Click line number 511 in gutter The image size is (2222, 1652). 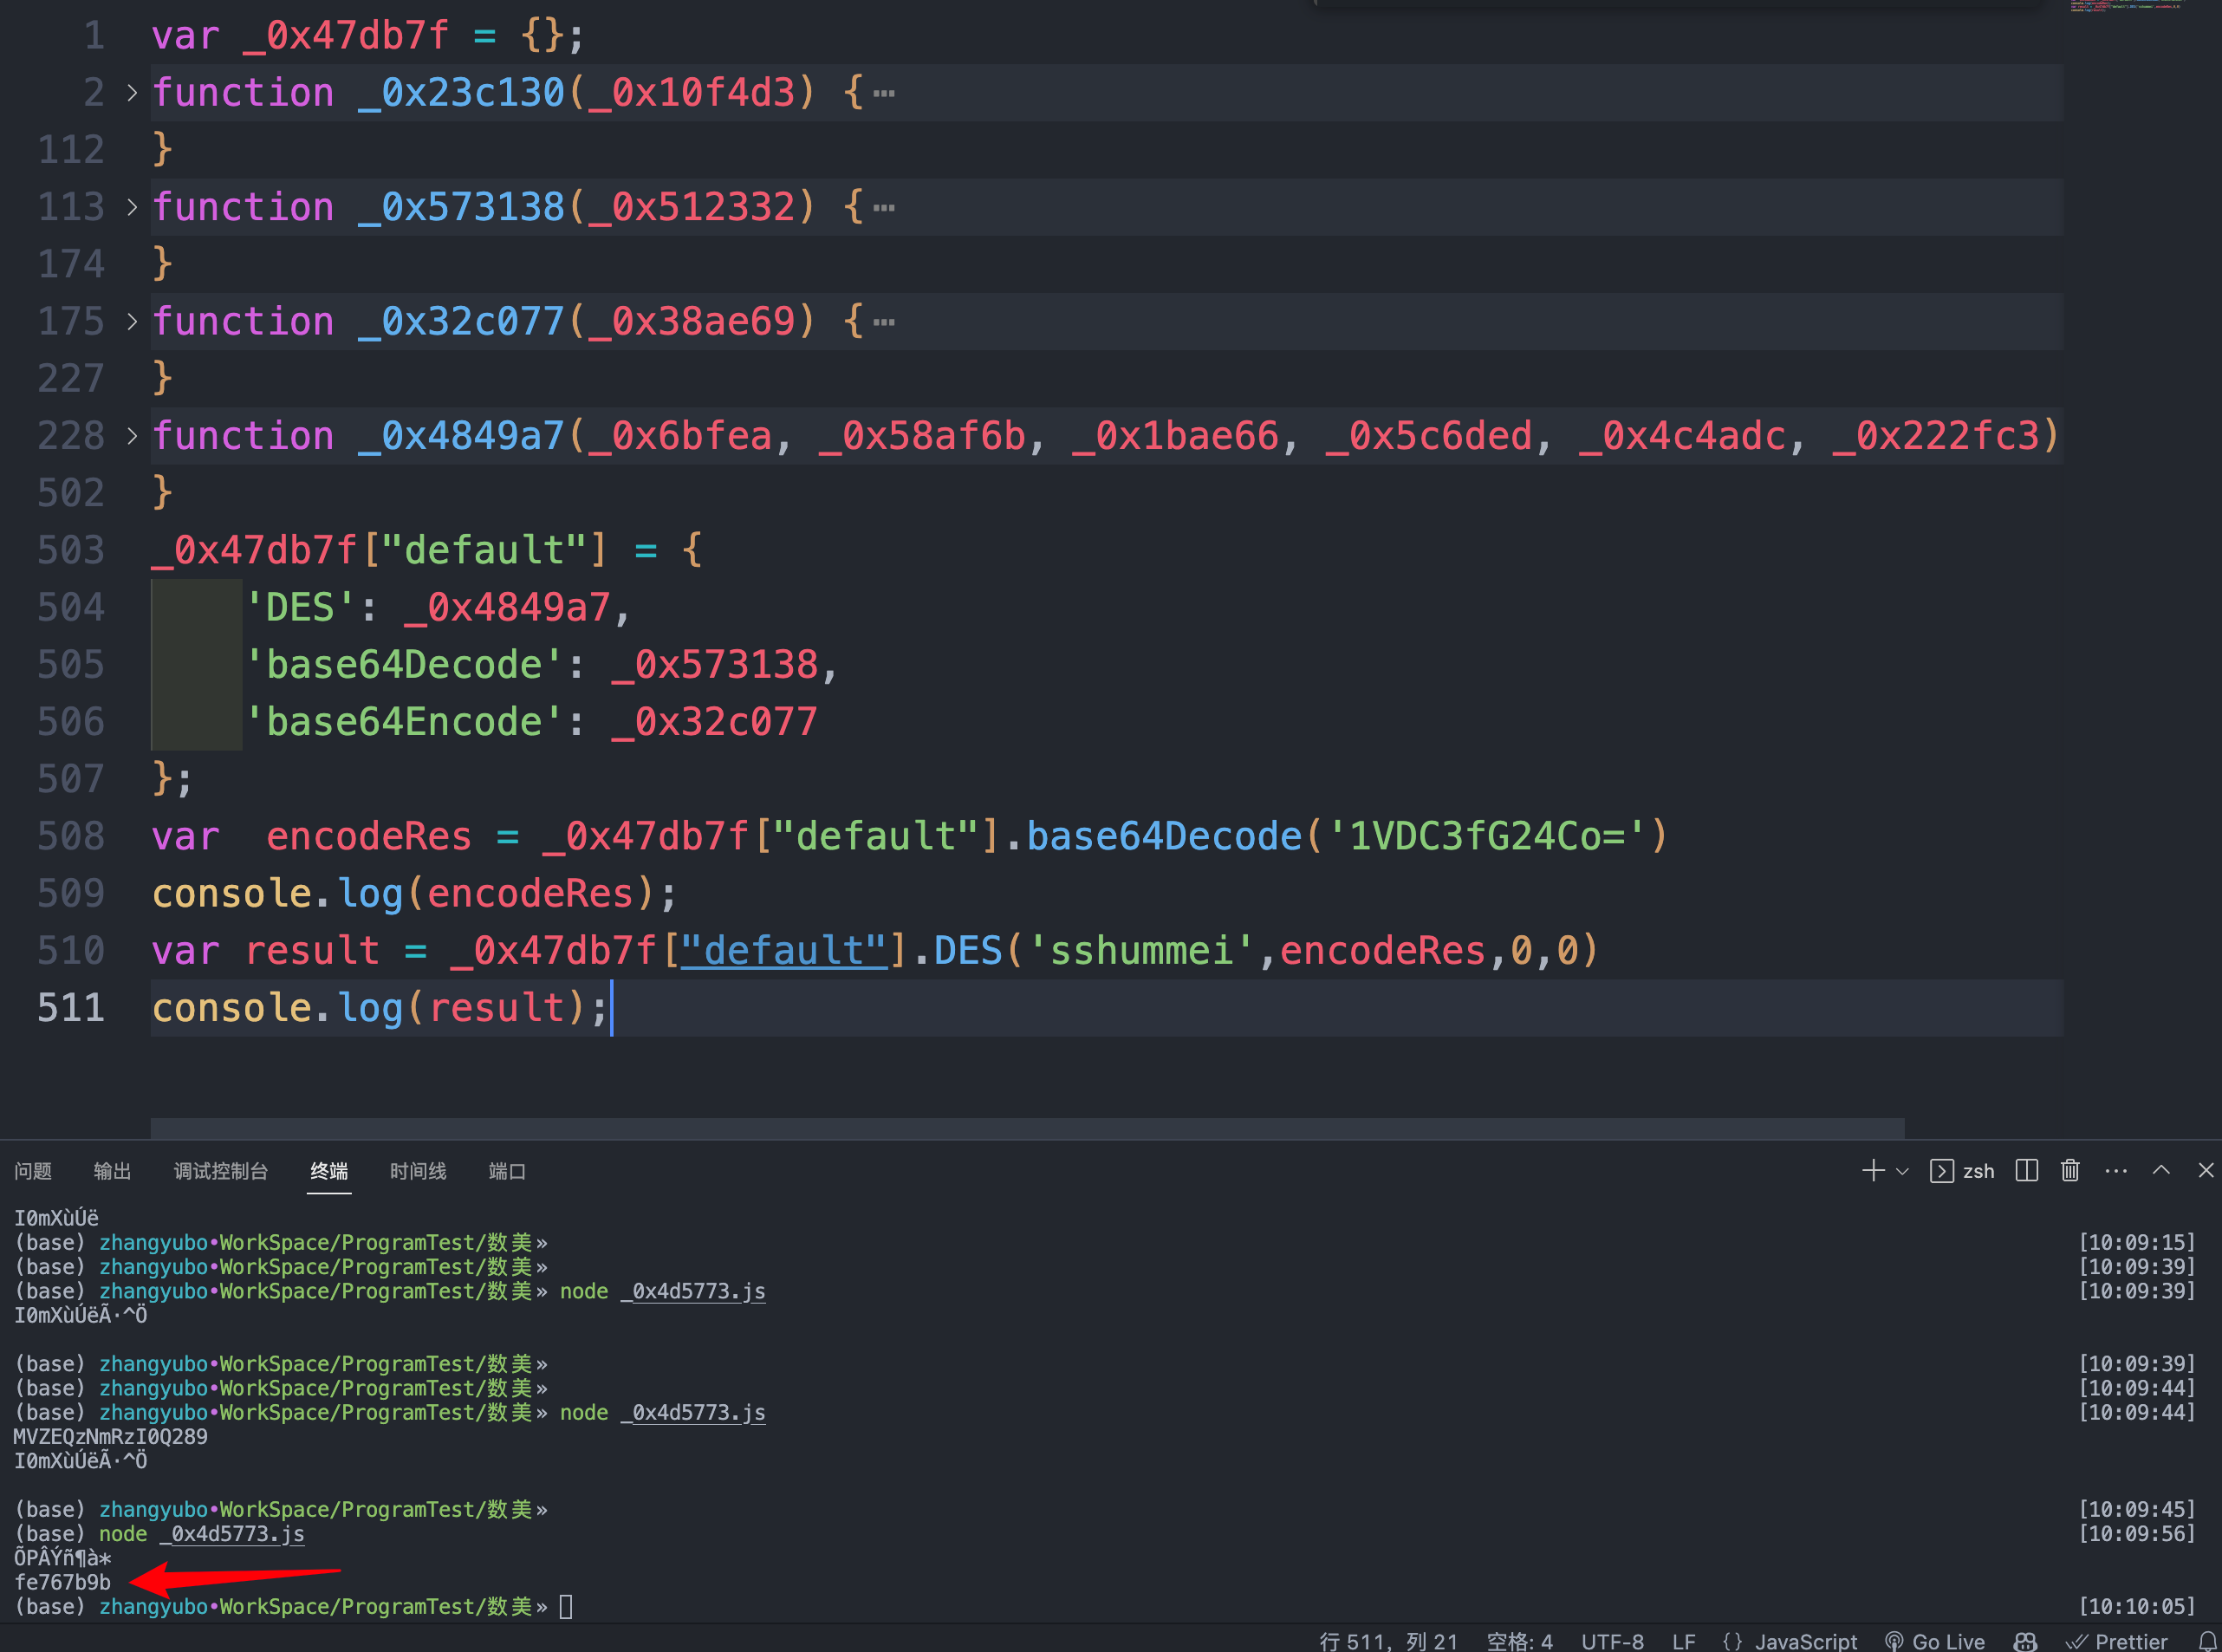point(70,1007)
